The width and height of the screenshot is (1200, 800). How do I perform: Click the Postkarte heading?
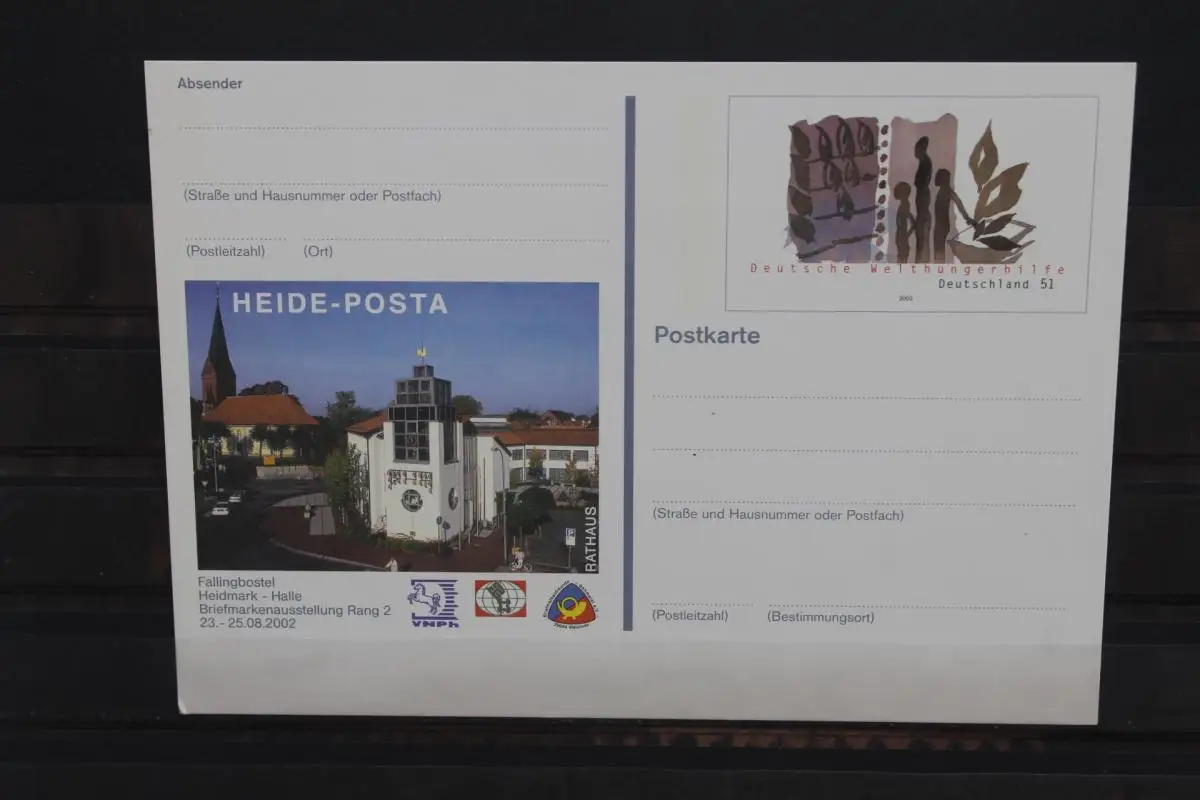click(707, 336)
